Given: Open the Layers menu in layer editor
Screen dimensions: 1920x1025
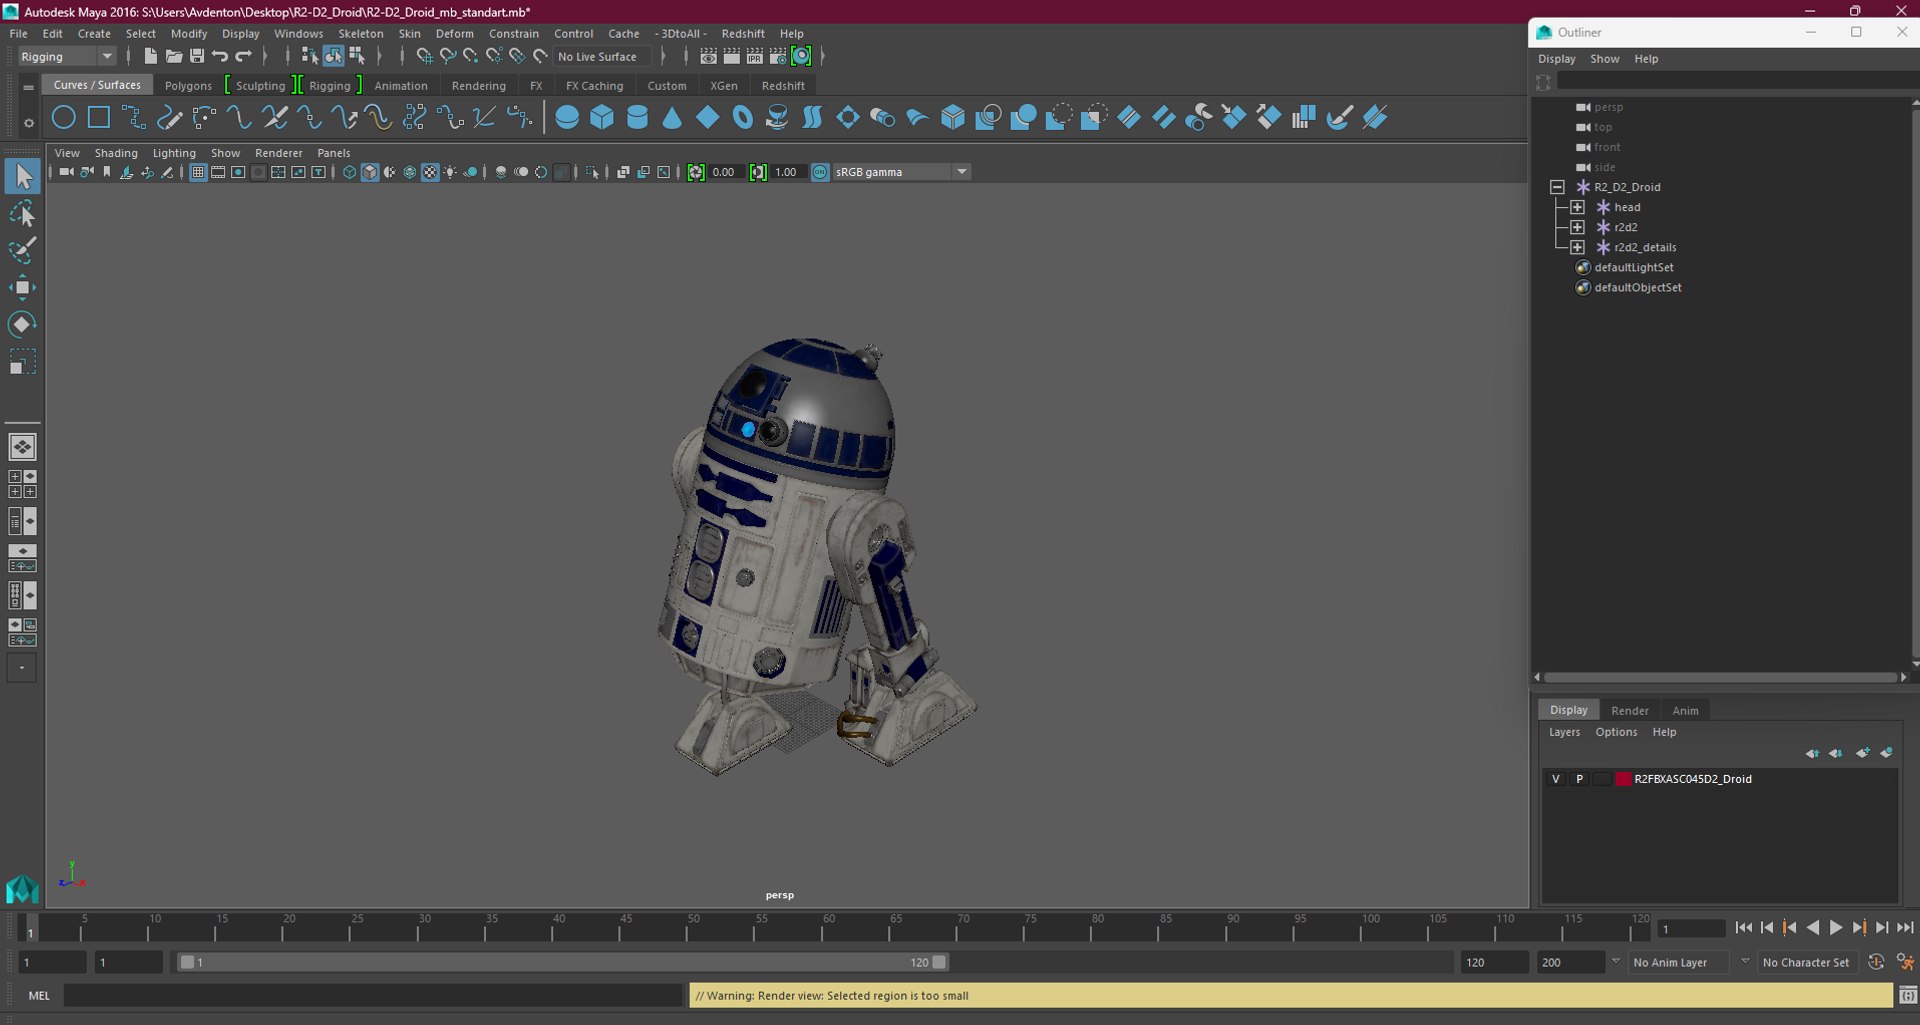Looking at the screenshot, I should [1565, 732].
